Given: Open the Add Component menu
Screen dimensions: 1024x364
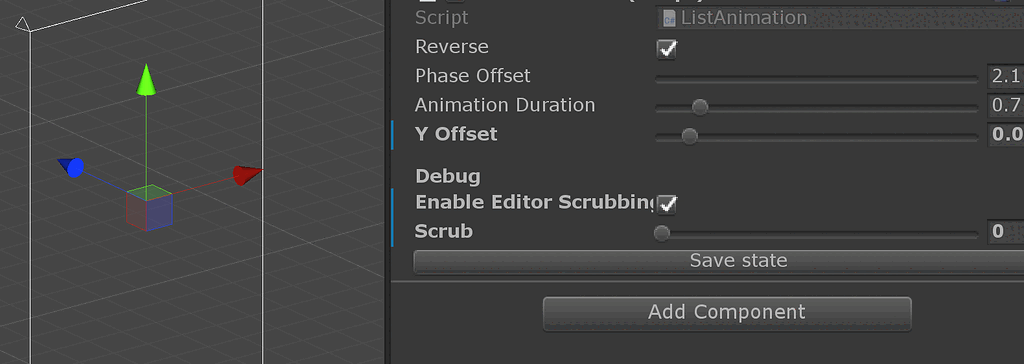Looking at the screenshot, I should (727, 313).
